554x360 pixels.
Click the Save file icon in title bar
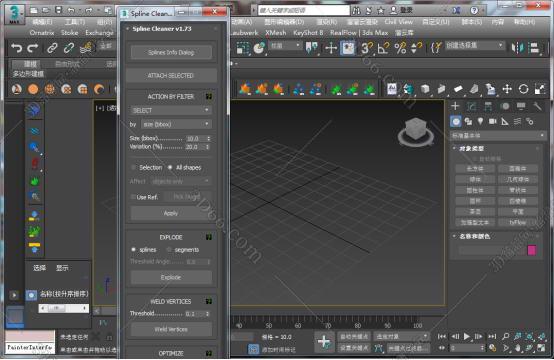[59, 10]
